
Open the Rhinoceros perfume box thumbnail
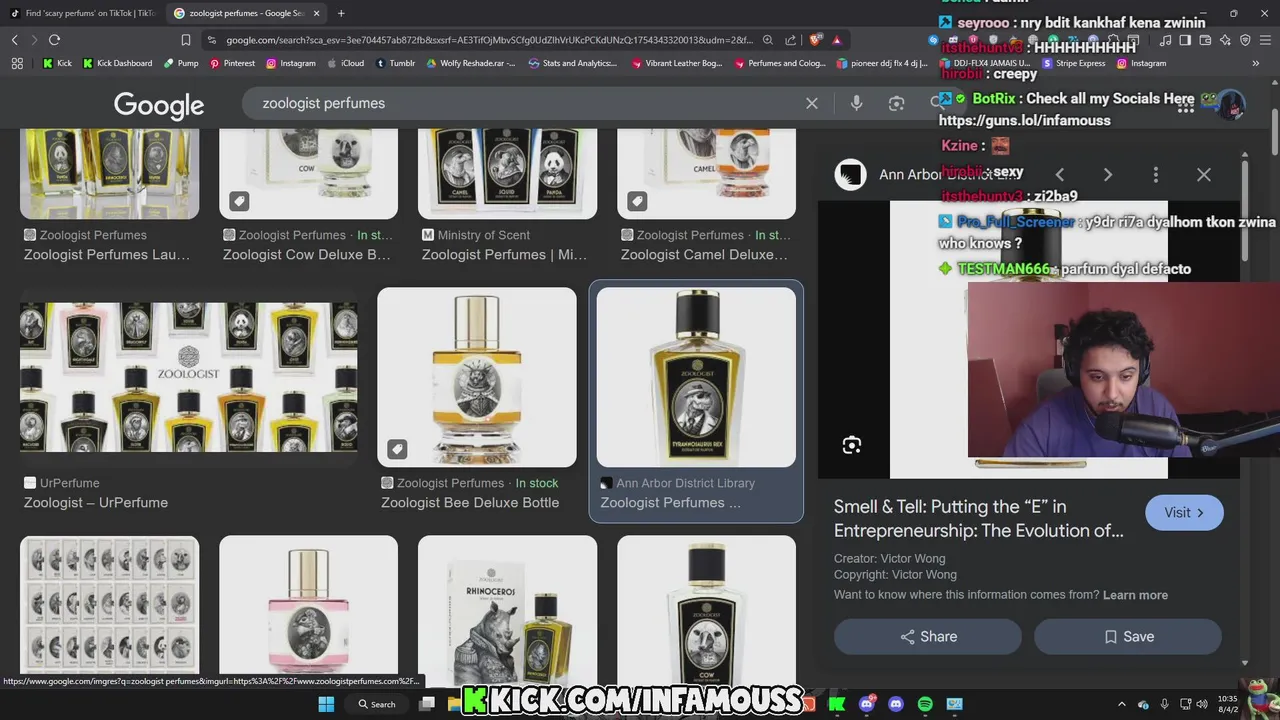(x=507, y=607)
